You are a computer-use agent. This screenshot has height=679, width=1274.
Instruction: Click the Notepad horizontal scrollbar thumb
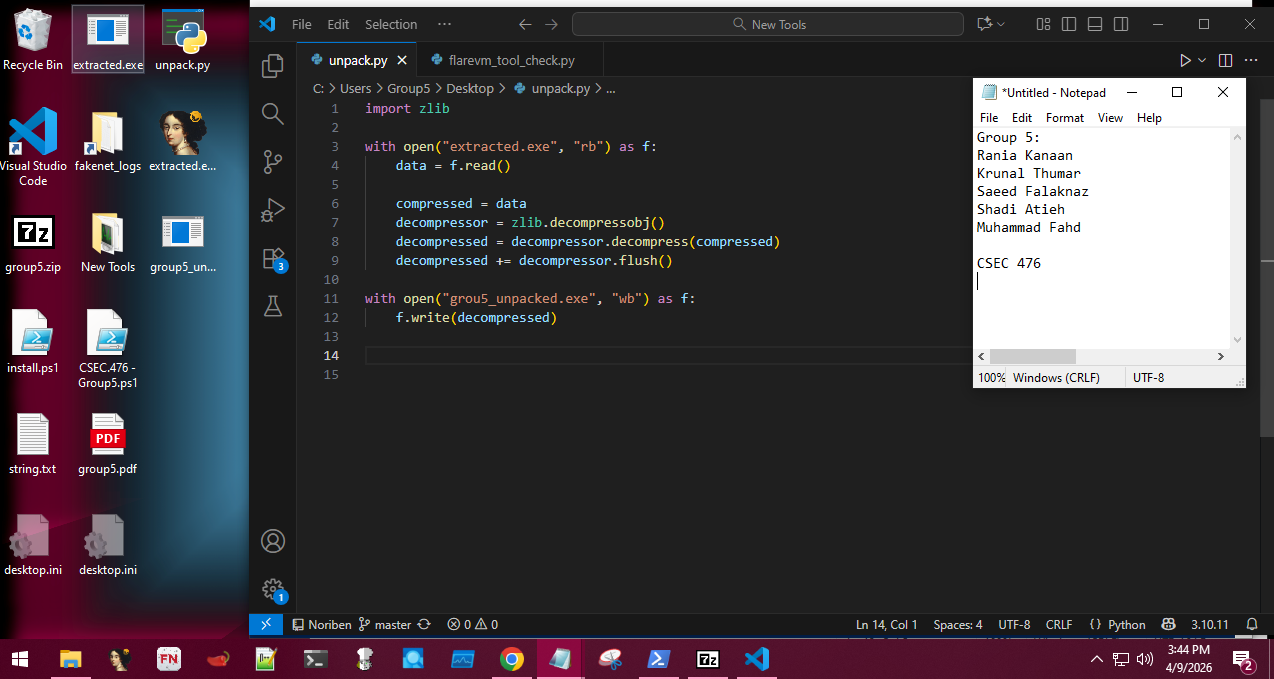coord(1032,357)
